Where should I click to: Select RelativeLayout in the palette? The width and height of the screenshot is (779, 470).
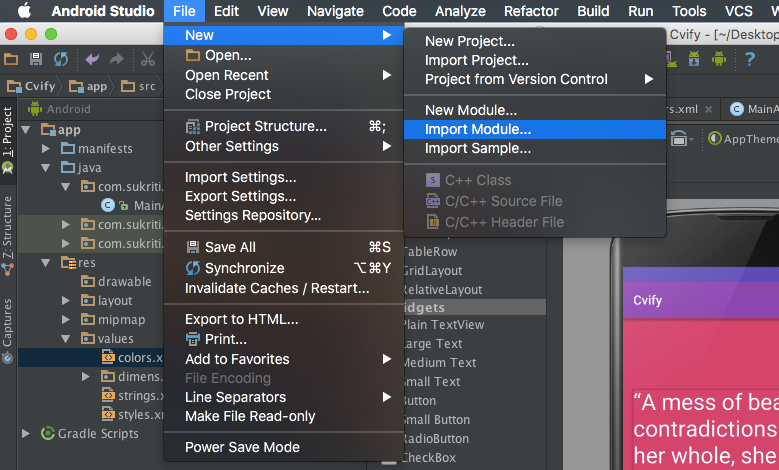click(x=443, y=290)
